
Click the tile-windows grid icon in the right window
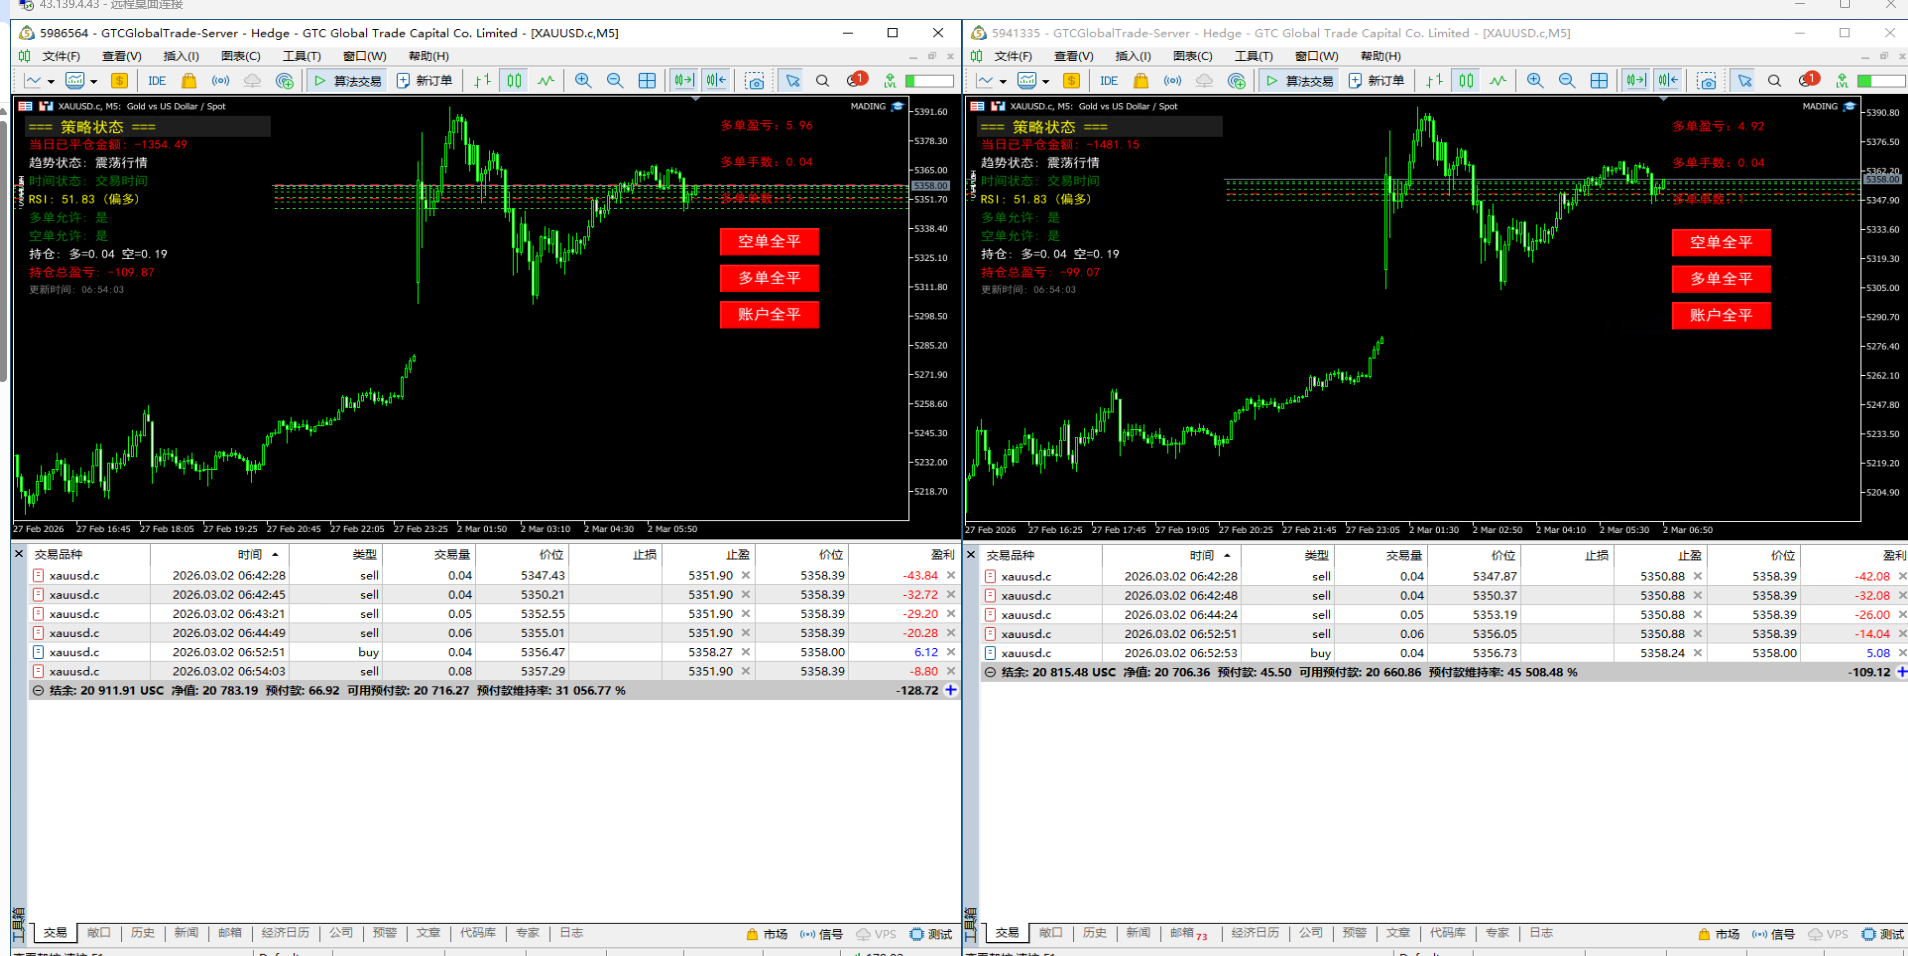[1599, 81]
